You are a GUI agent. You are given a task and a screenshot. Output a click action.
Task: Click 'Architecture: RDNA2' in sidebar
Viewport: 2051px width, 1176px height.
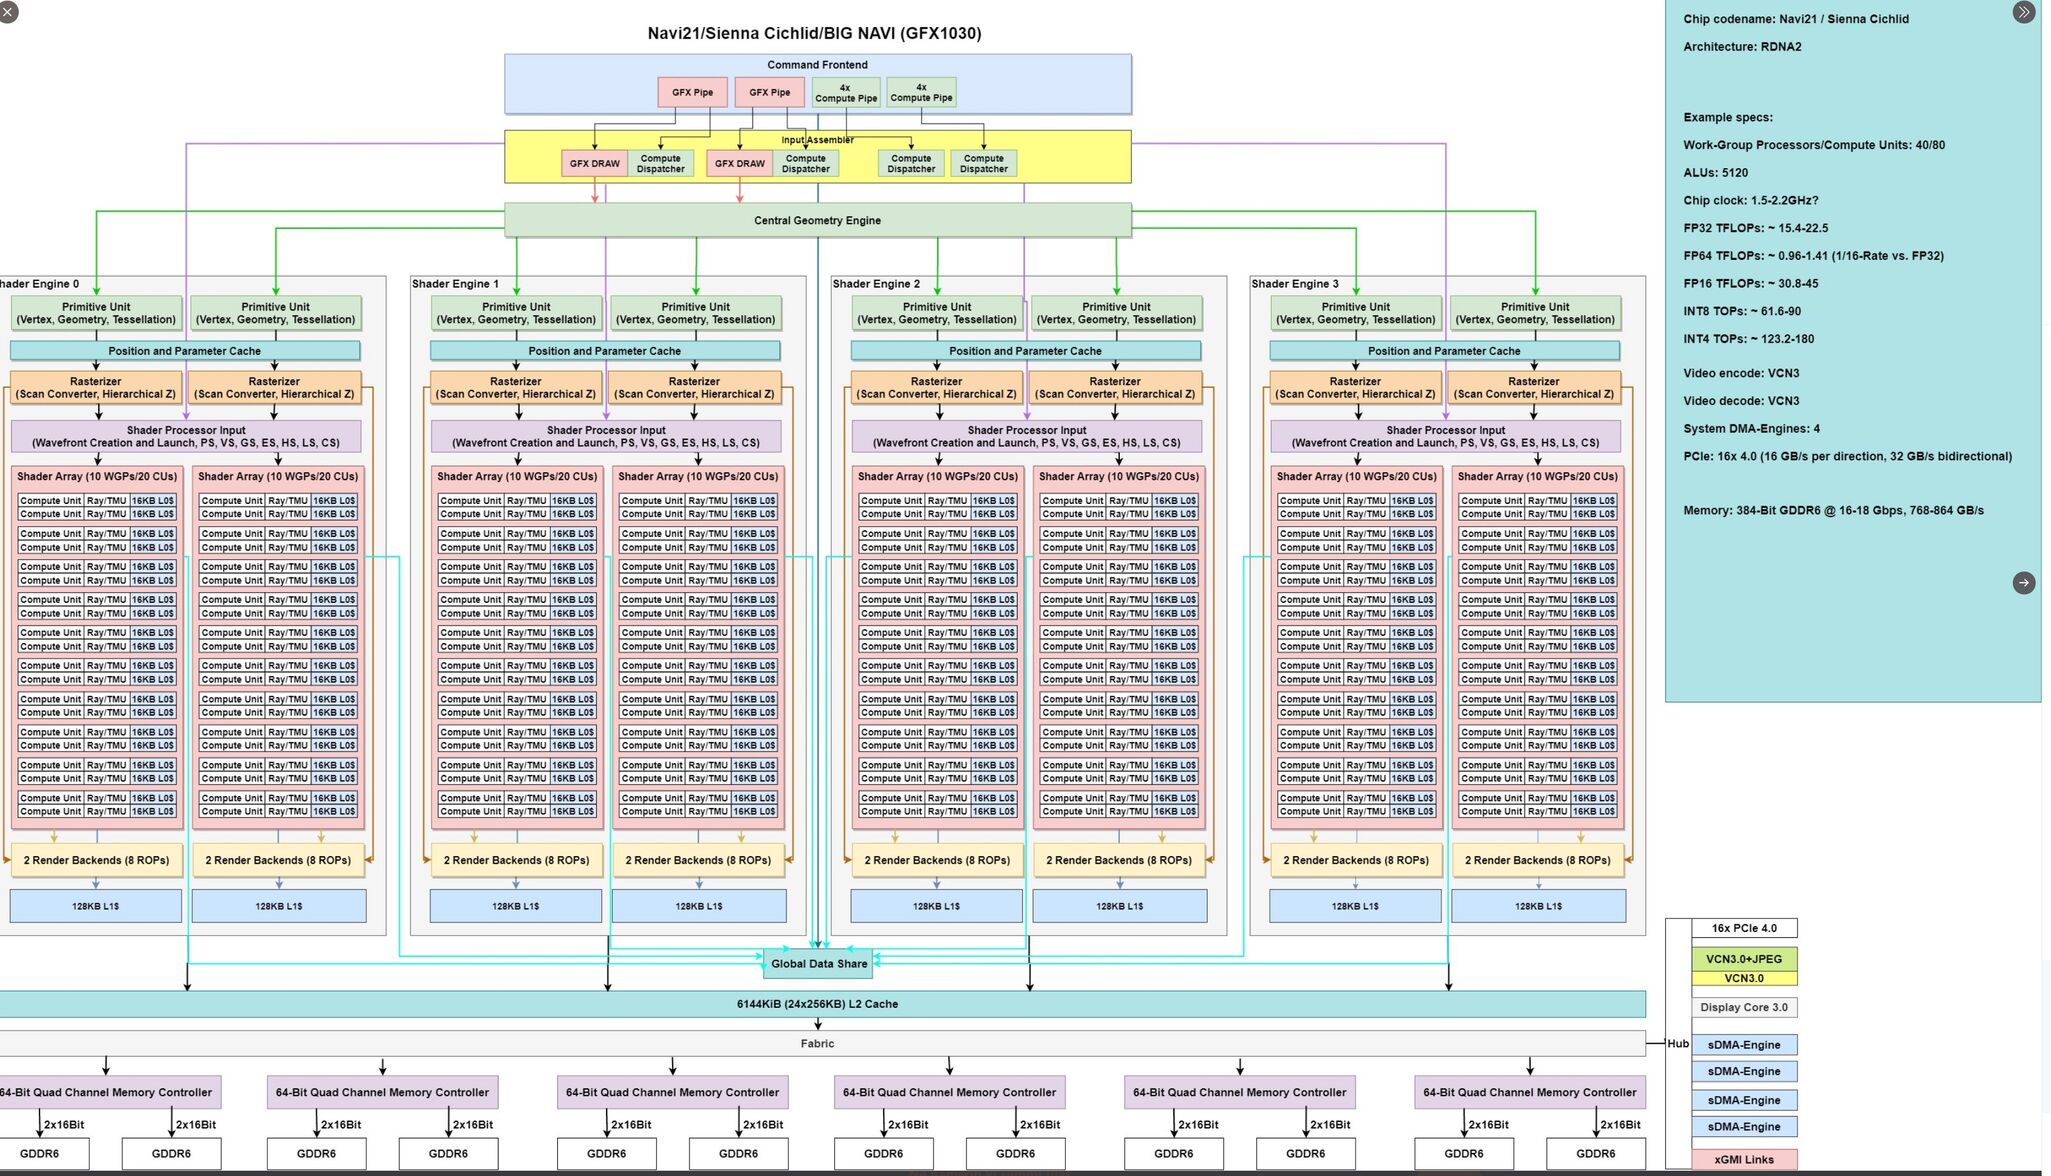point(1742,47)
